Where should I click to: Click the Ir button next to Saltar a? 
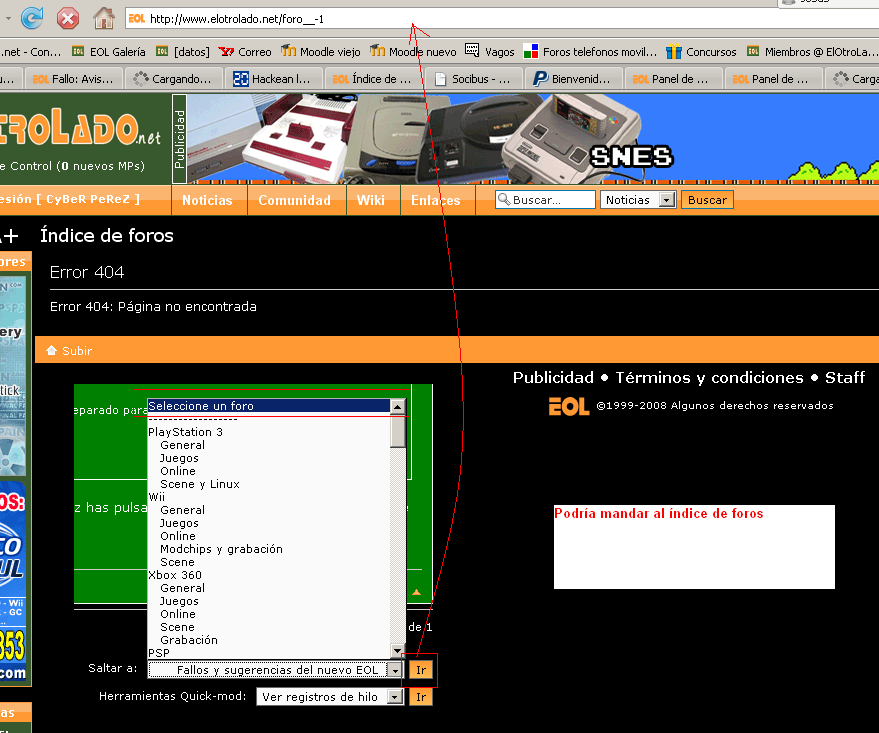(x=420, y=670)
